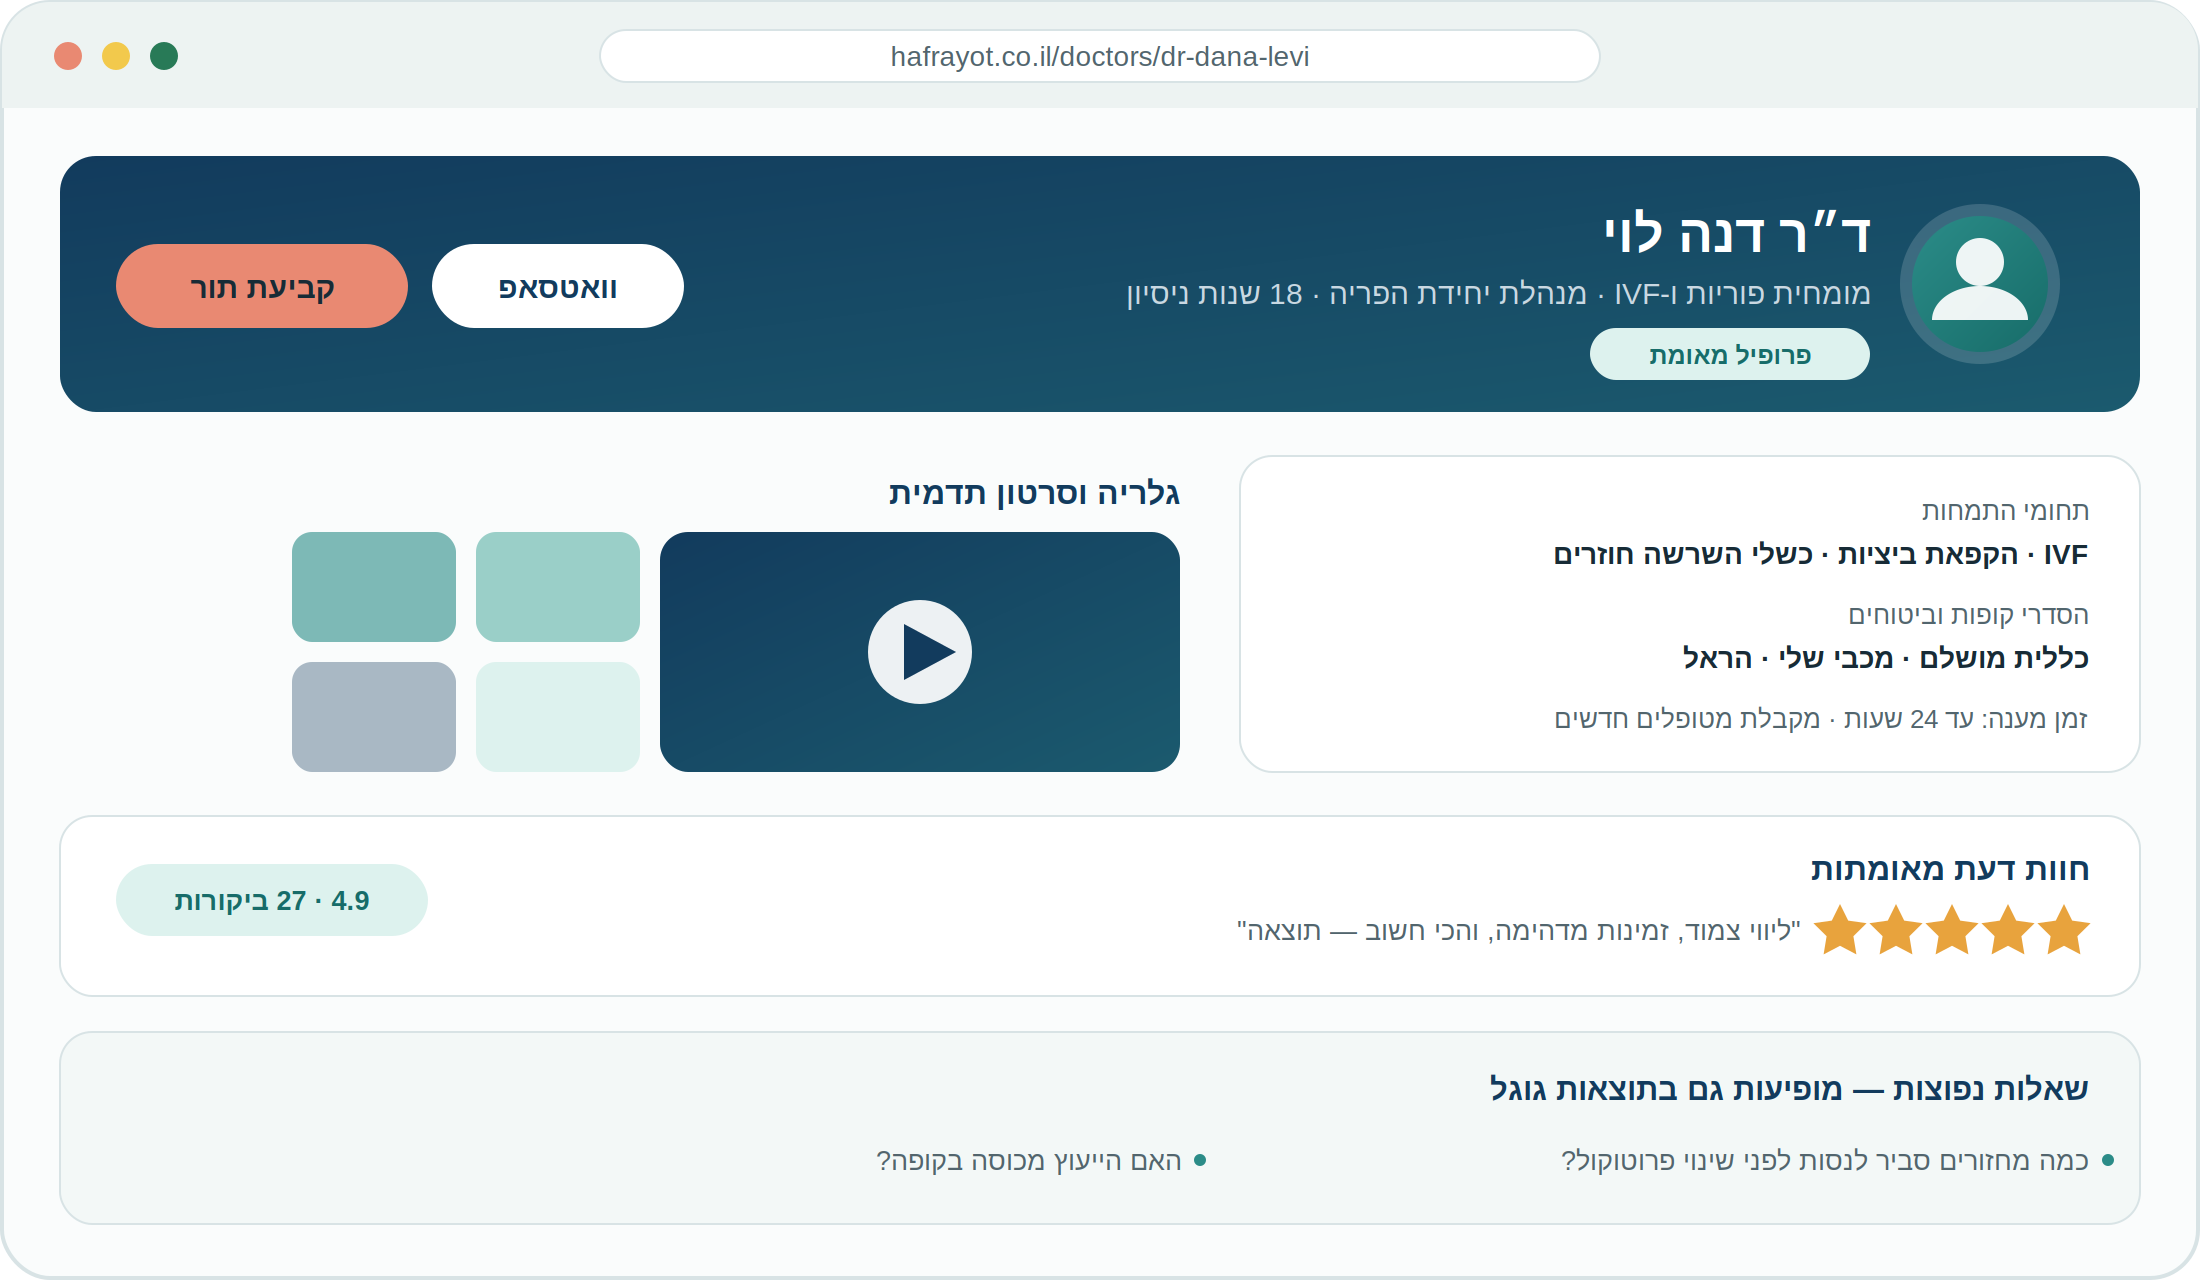Click the שאלות נפוצות section heading

coord(1789,1088)
